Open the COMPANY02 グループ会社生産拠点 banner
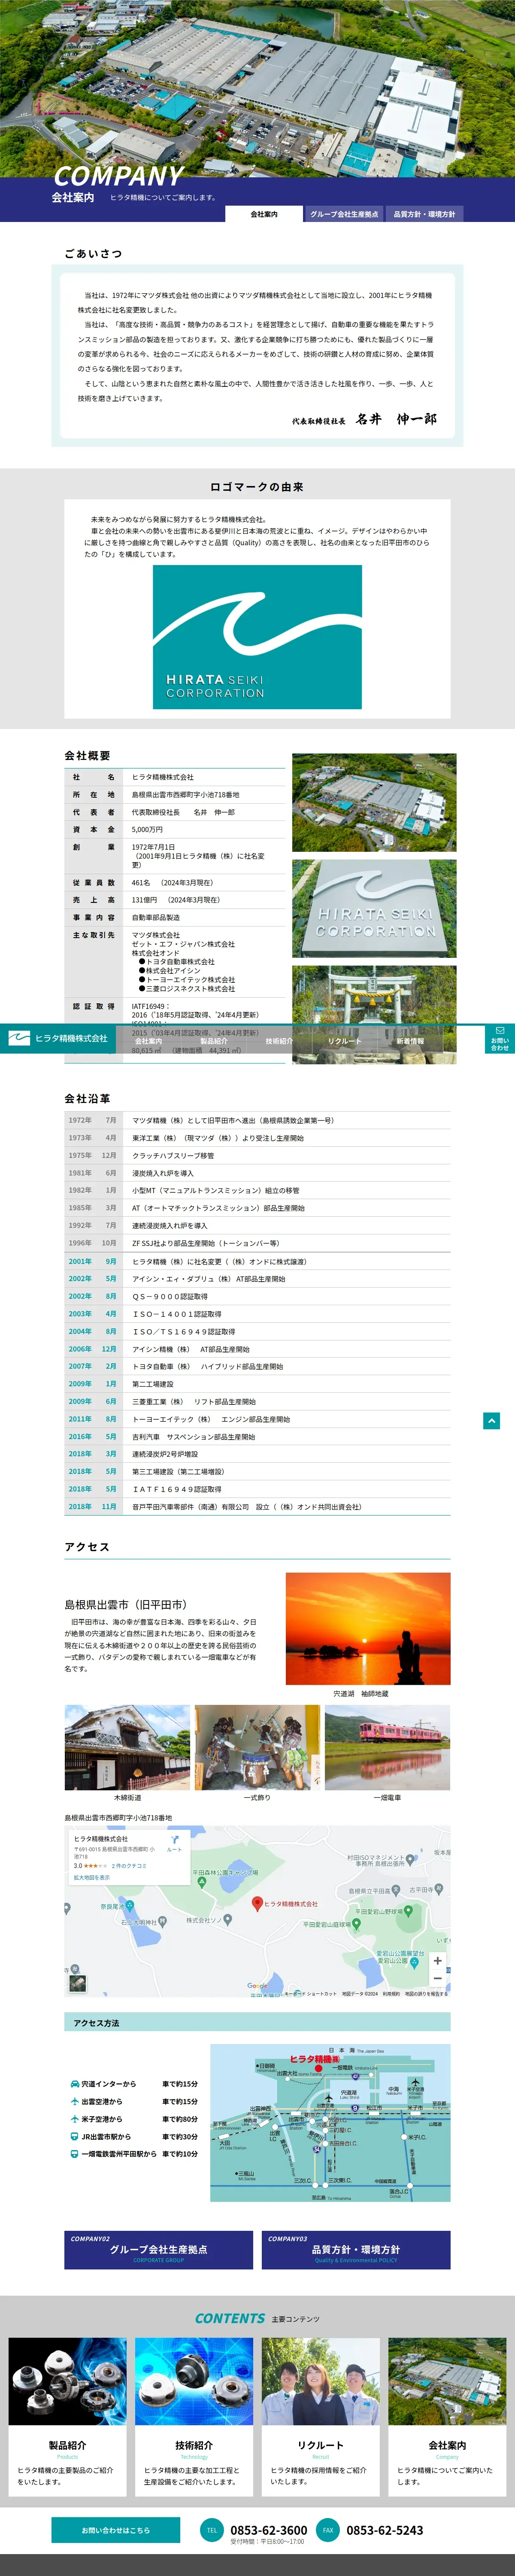 [159, 2250]
